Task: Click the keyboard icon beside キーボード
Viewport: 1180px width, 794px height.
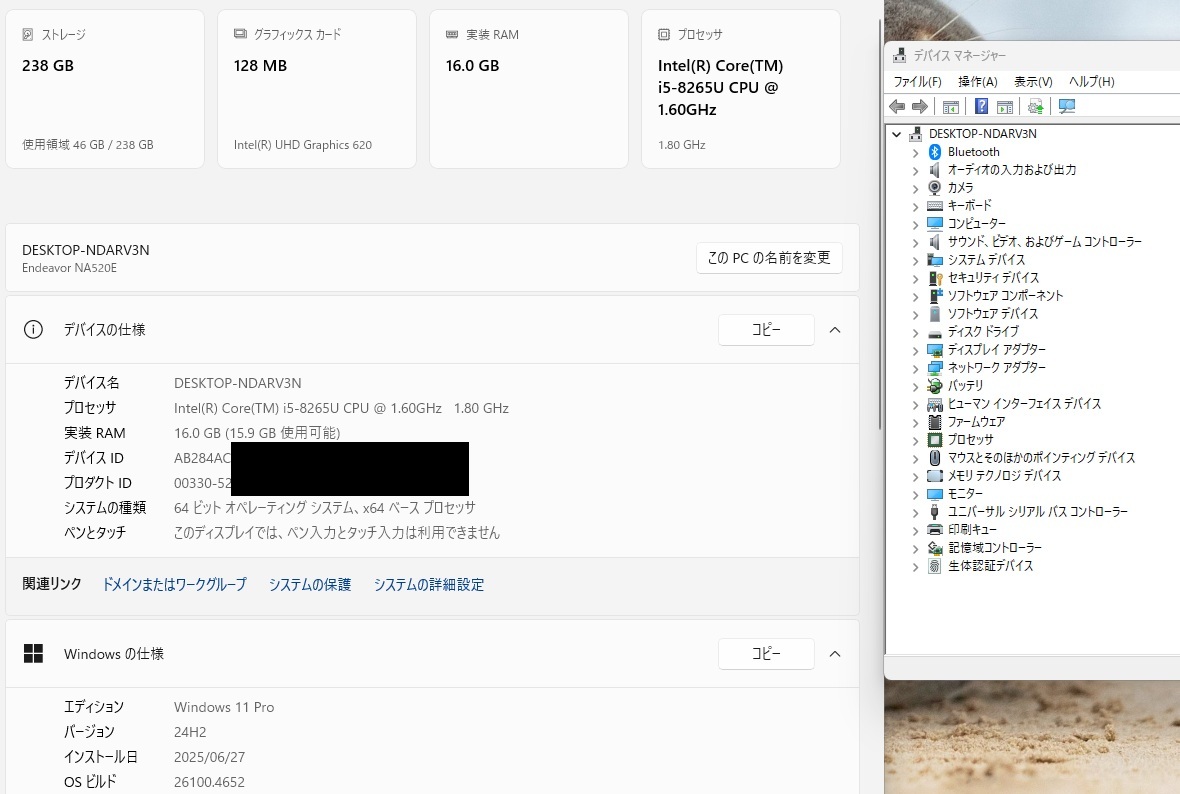Action: pos(935,205)
